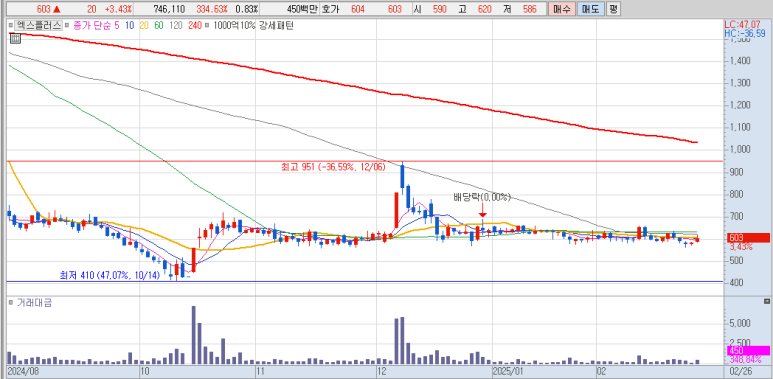
Task: Select the 20-day moving average label
Action: tap(145, 26)
